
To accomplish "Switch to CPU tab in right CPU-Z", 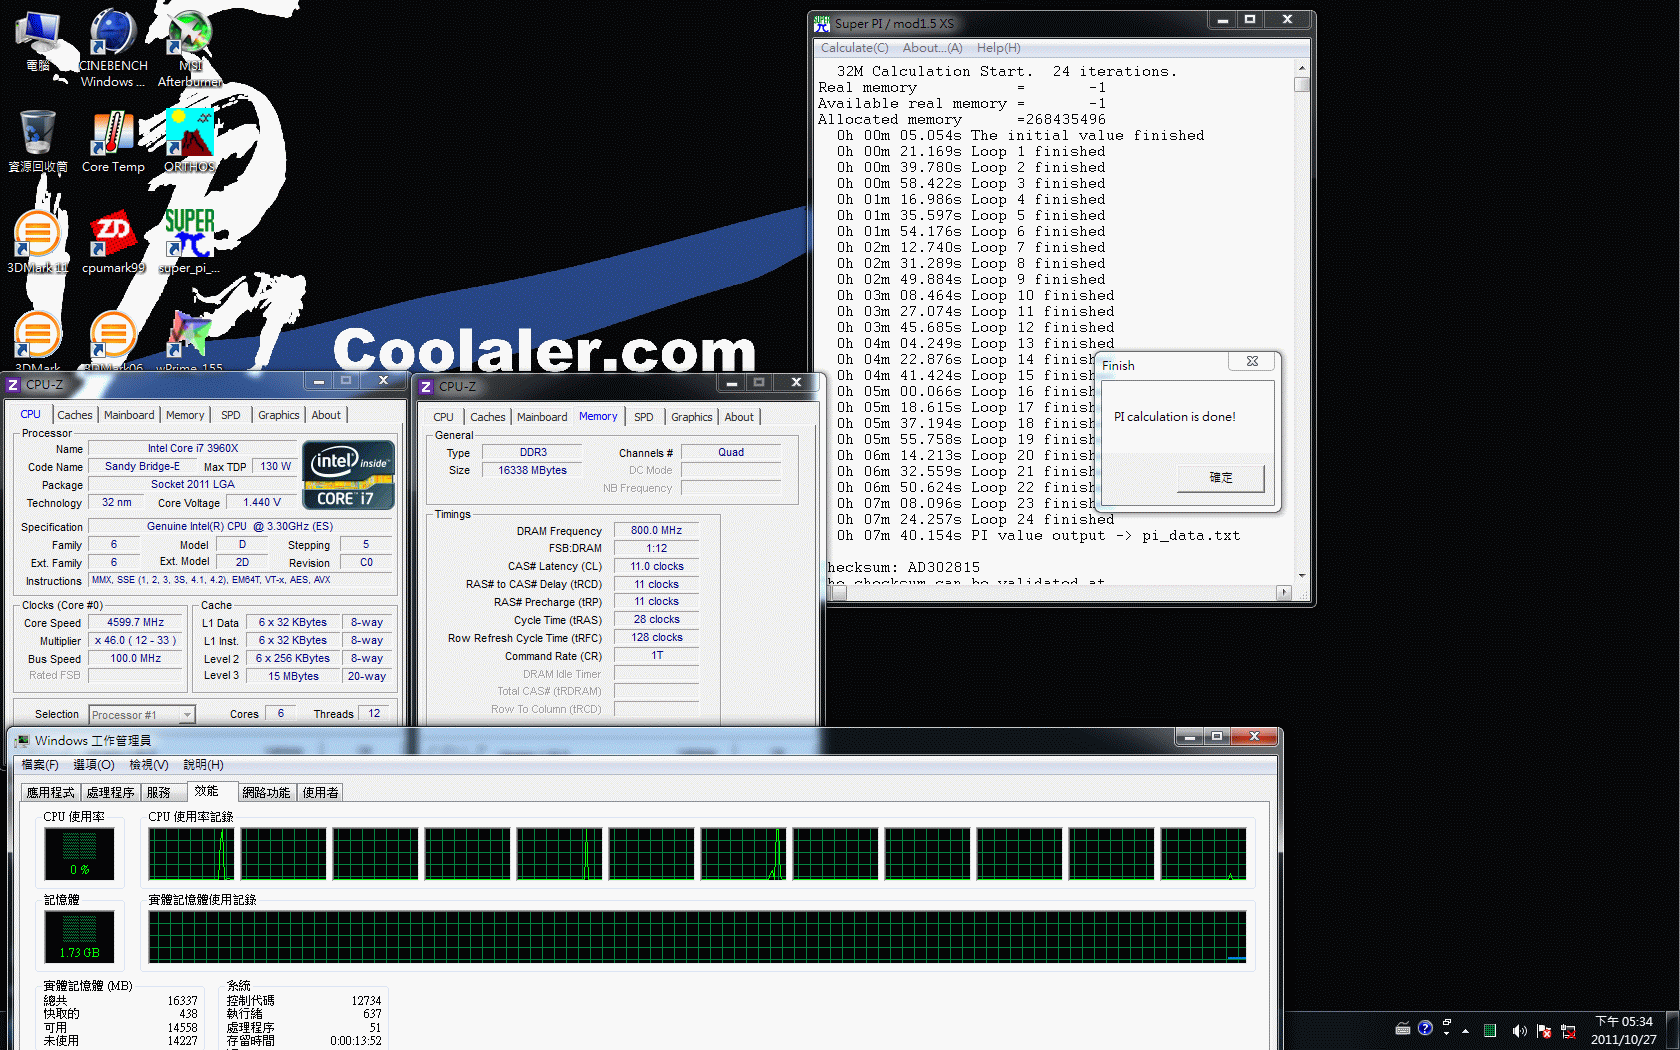I will [x=443, y=417].
